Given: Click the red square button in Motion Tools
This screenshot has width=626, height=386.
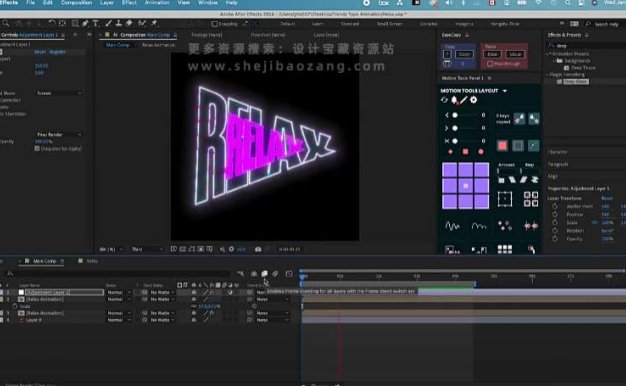Looking at the screenshot, I should 502,146.
